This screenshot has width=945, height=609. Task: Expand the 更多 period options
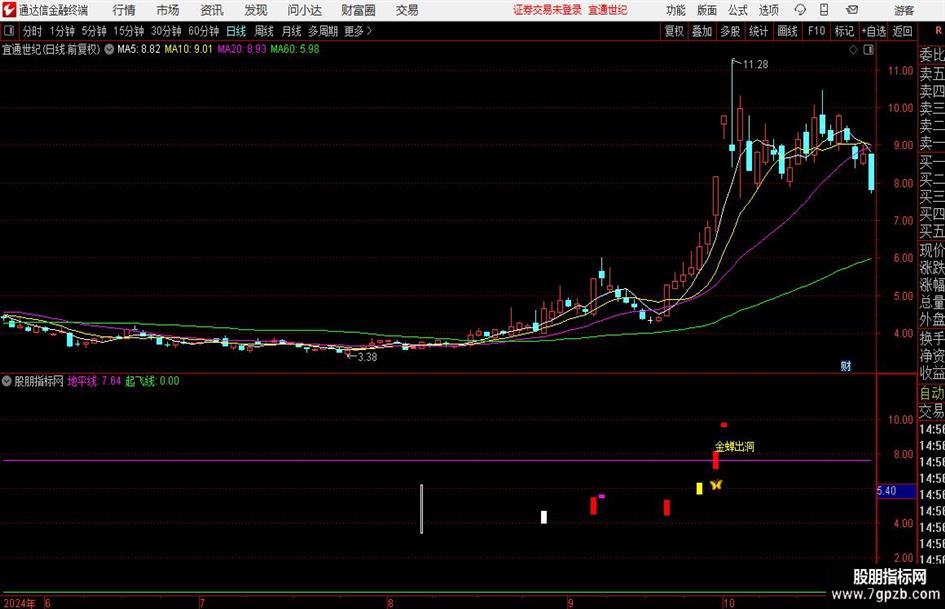(358, 31)
